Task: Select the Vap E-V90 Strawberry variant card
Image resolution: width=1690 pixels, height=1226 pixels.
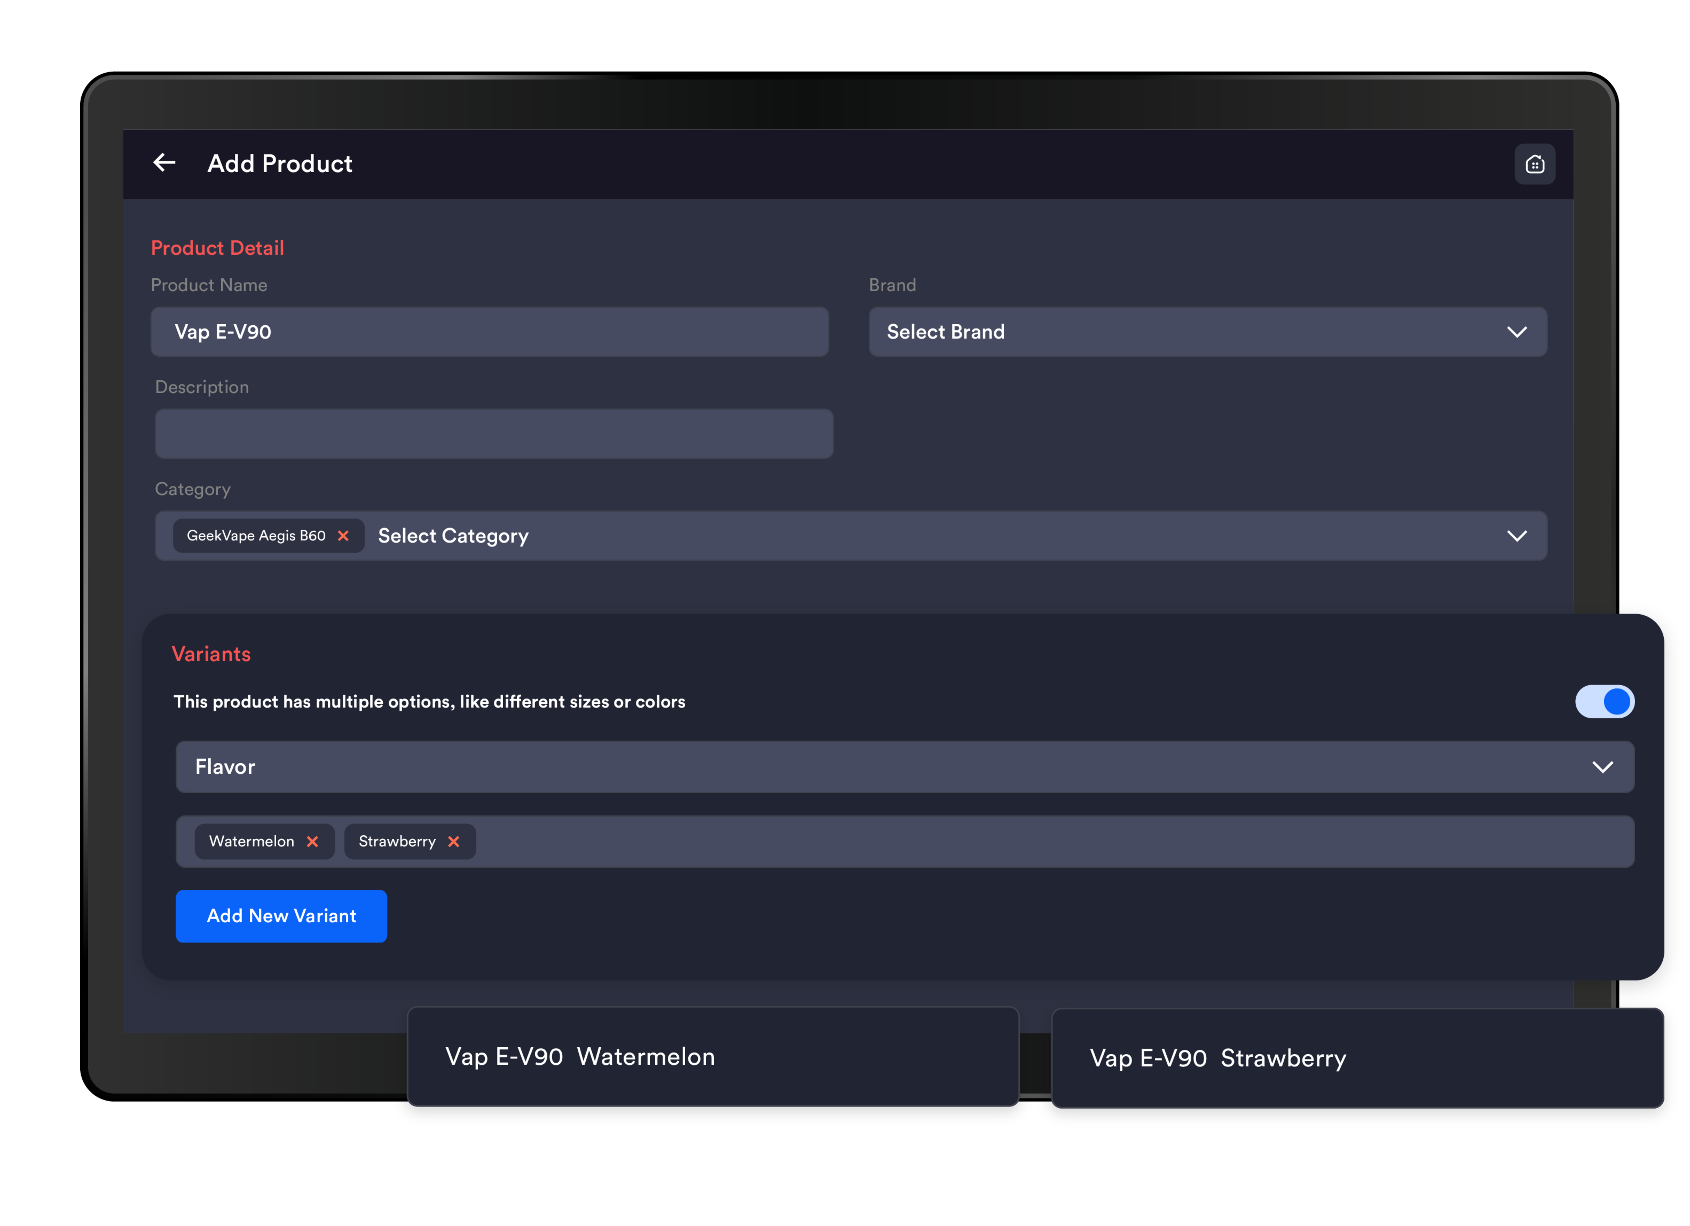Action: (1356, 1058)
